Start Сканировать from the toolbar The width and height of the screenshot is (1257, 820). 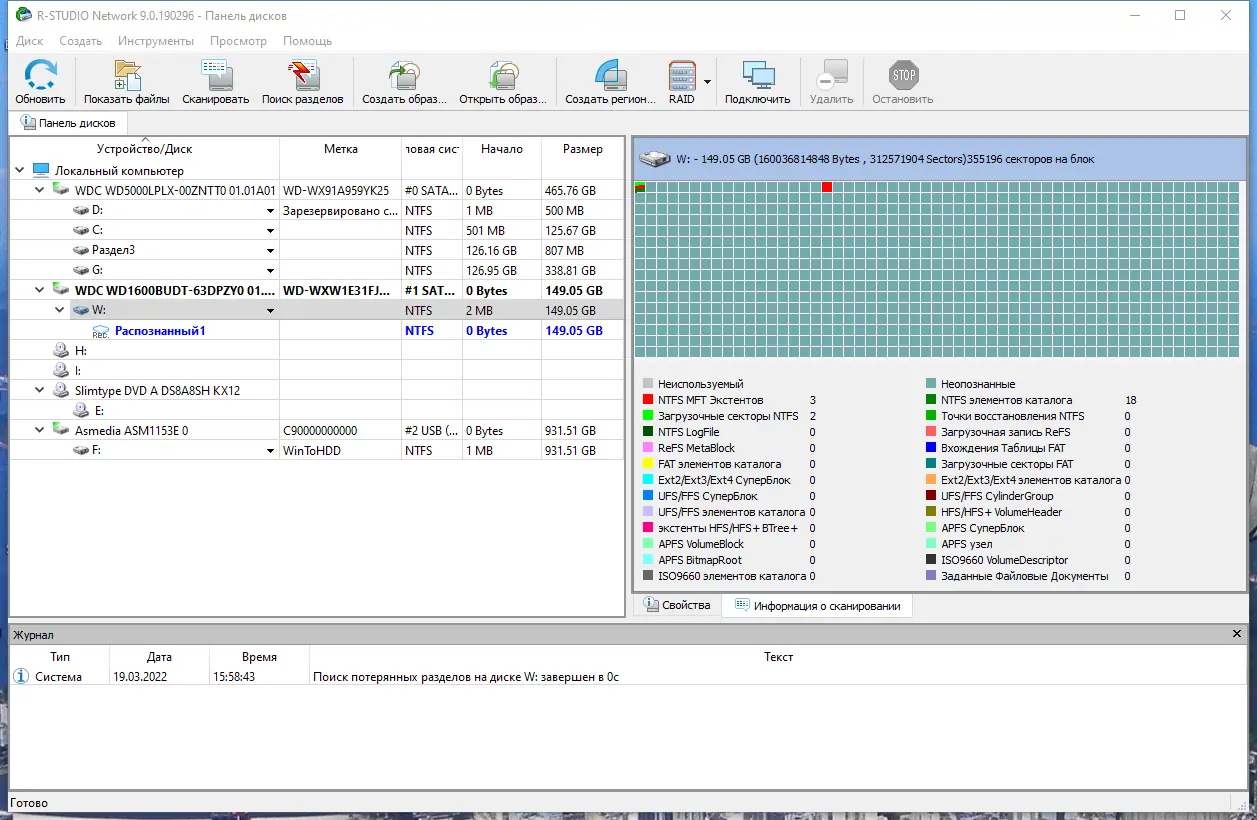216,76
